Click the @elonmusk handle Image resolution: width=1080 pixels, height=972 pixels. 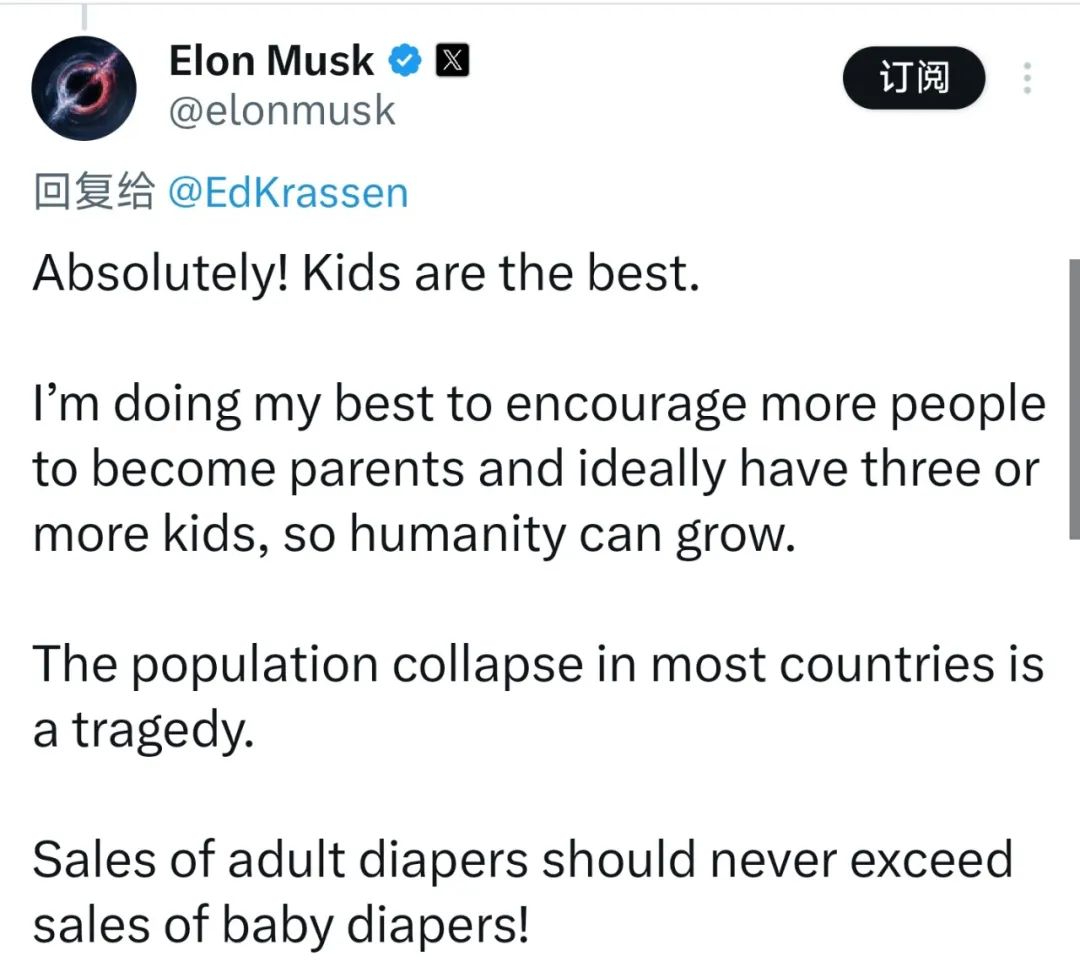(282, 111)
